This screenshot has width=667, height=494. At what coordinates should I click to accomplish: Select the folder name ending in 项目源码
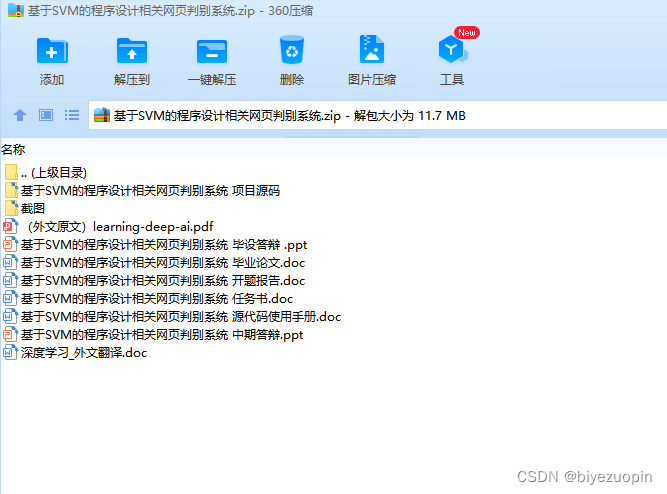(x=150, y=190)
